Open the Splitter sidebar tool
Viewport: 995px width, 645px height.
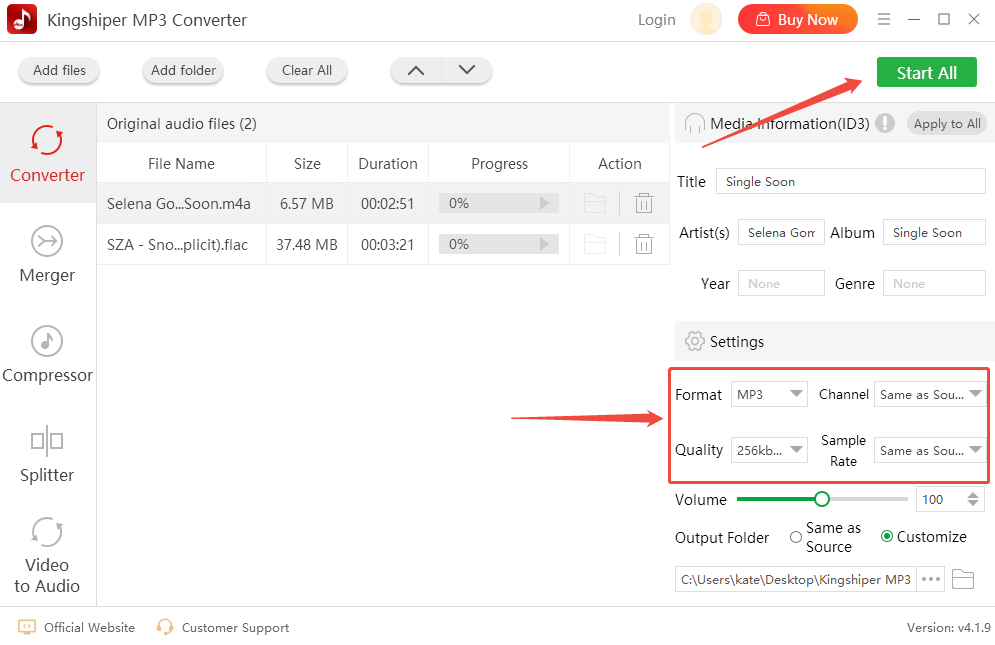48,454
